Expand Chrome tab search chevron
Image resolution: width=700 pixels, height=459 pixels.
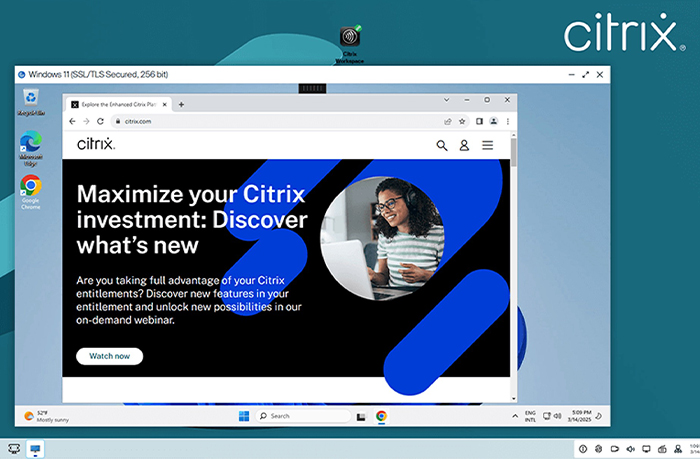pos(446,100)
